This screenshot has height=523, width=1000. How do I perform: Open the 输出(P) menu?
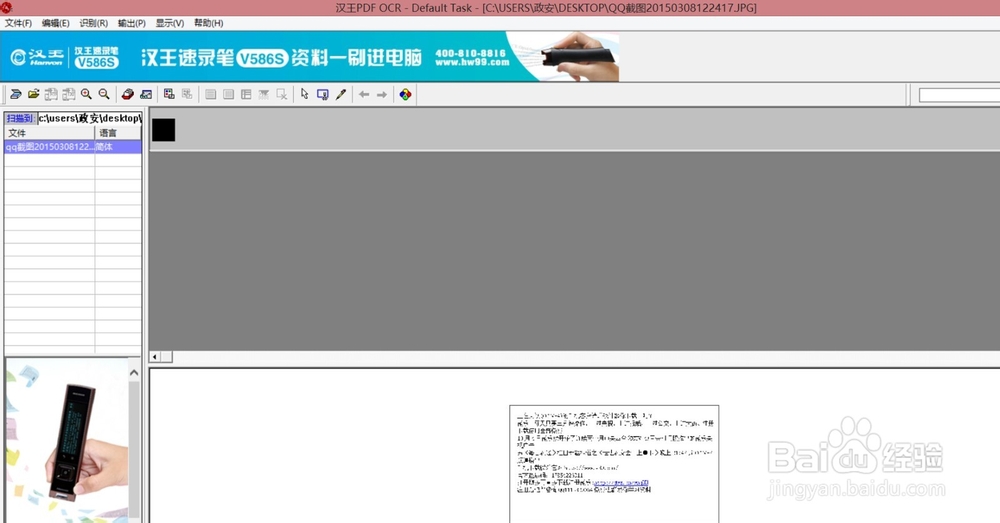click(131, 23)
